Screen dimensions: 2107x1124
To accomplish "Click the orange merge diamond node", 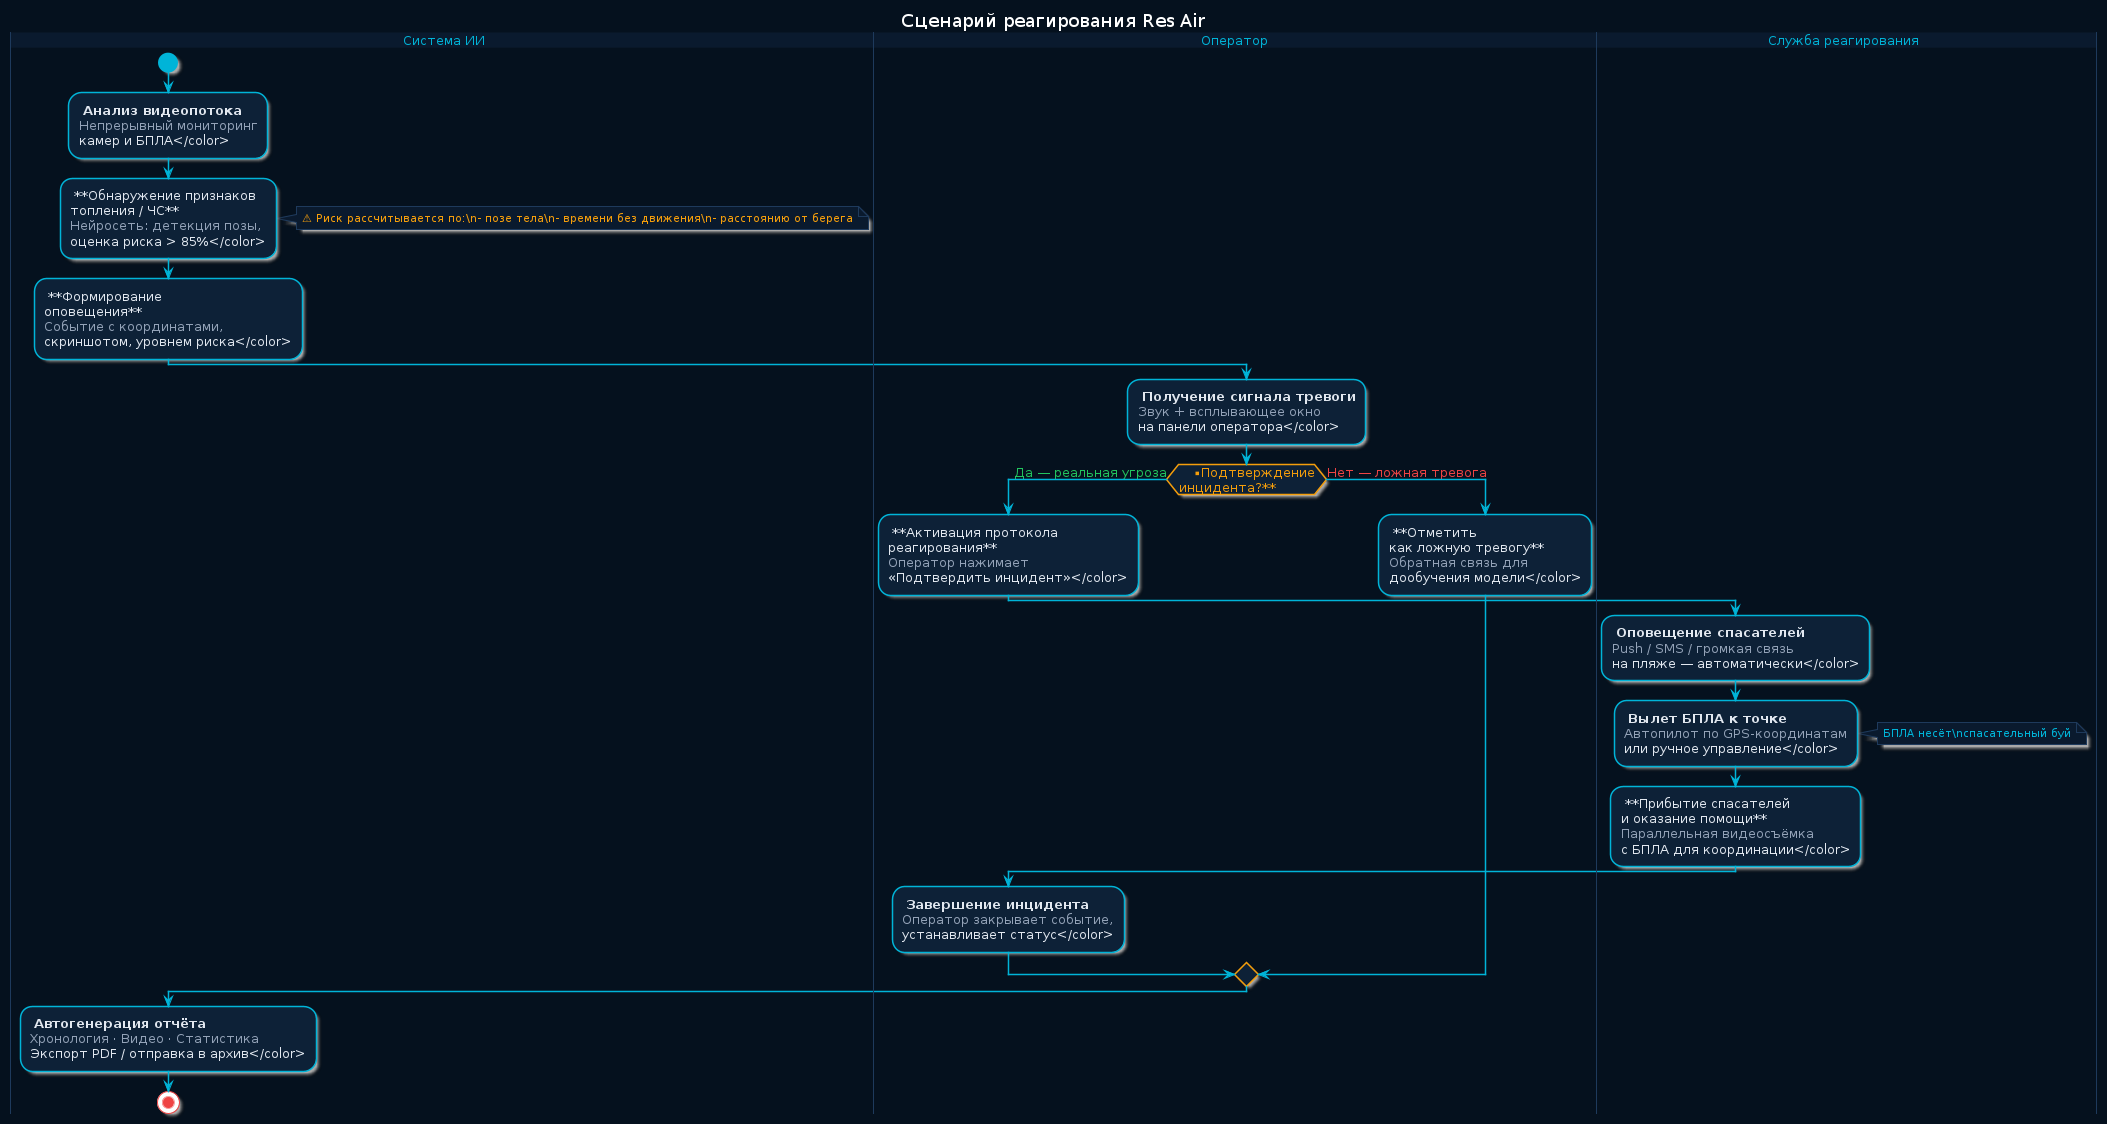I will click(x=1246, y=974).
